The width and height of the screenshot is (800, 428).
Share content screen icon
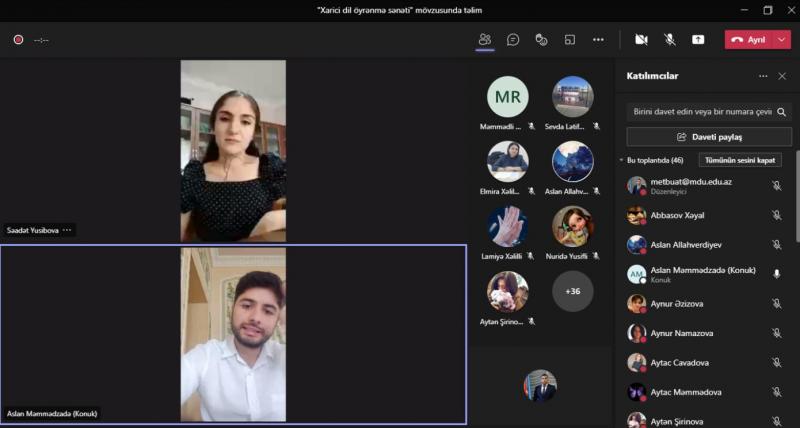point(698,40)
